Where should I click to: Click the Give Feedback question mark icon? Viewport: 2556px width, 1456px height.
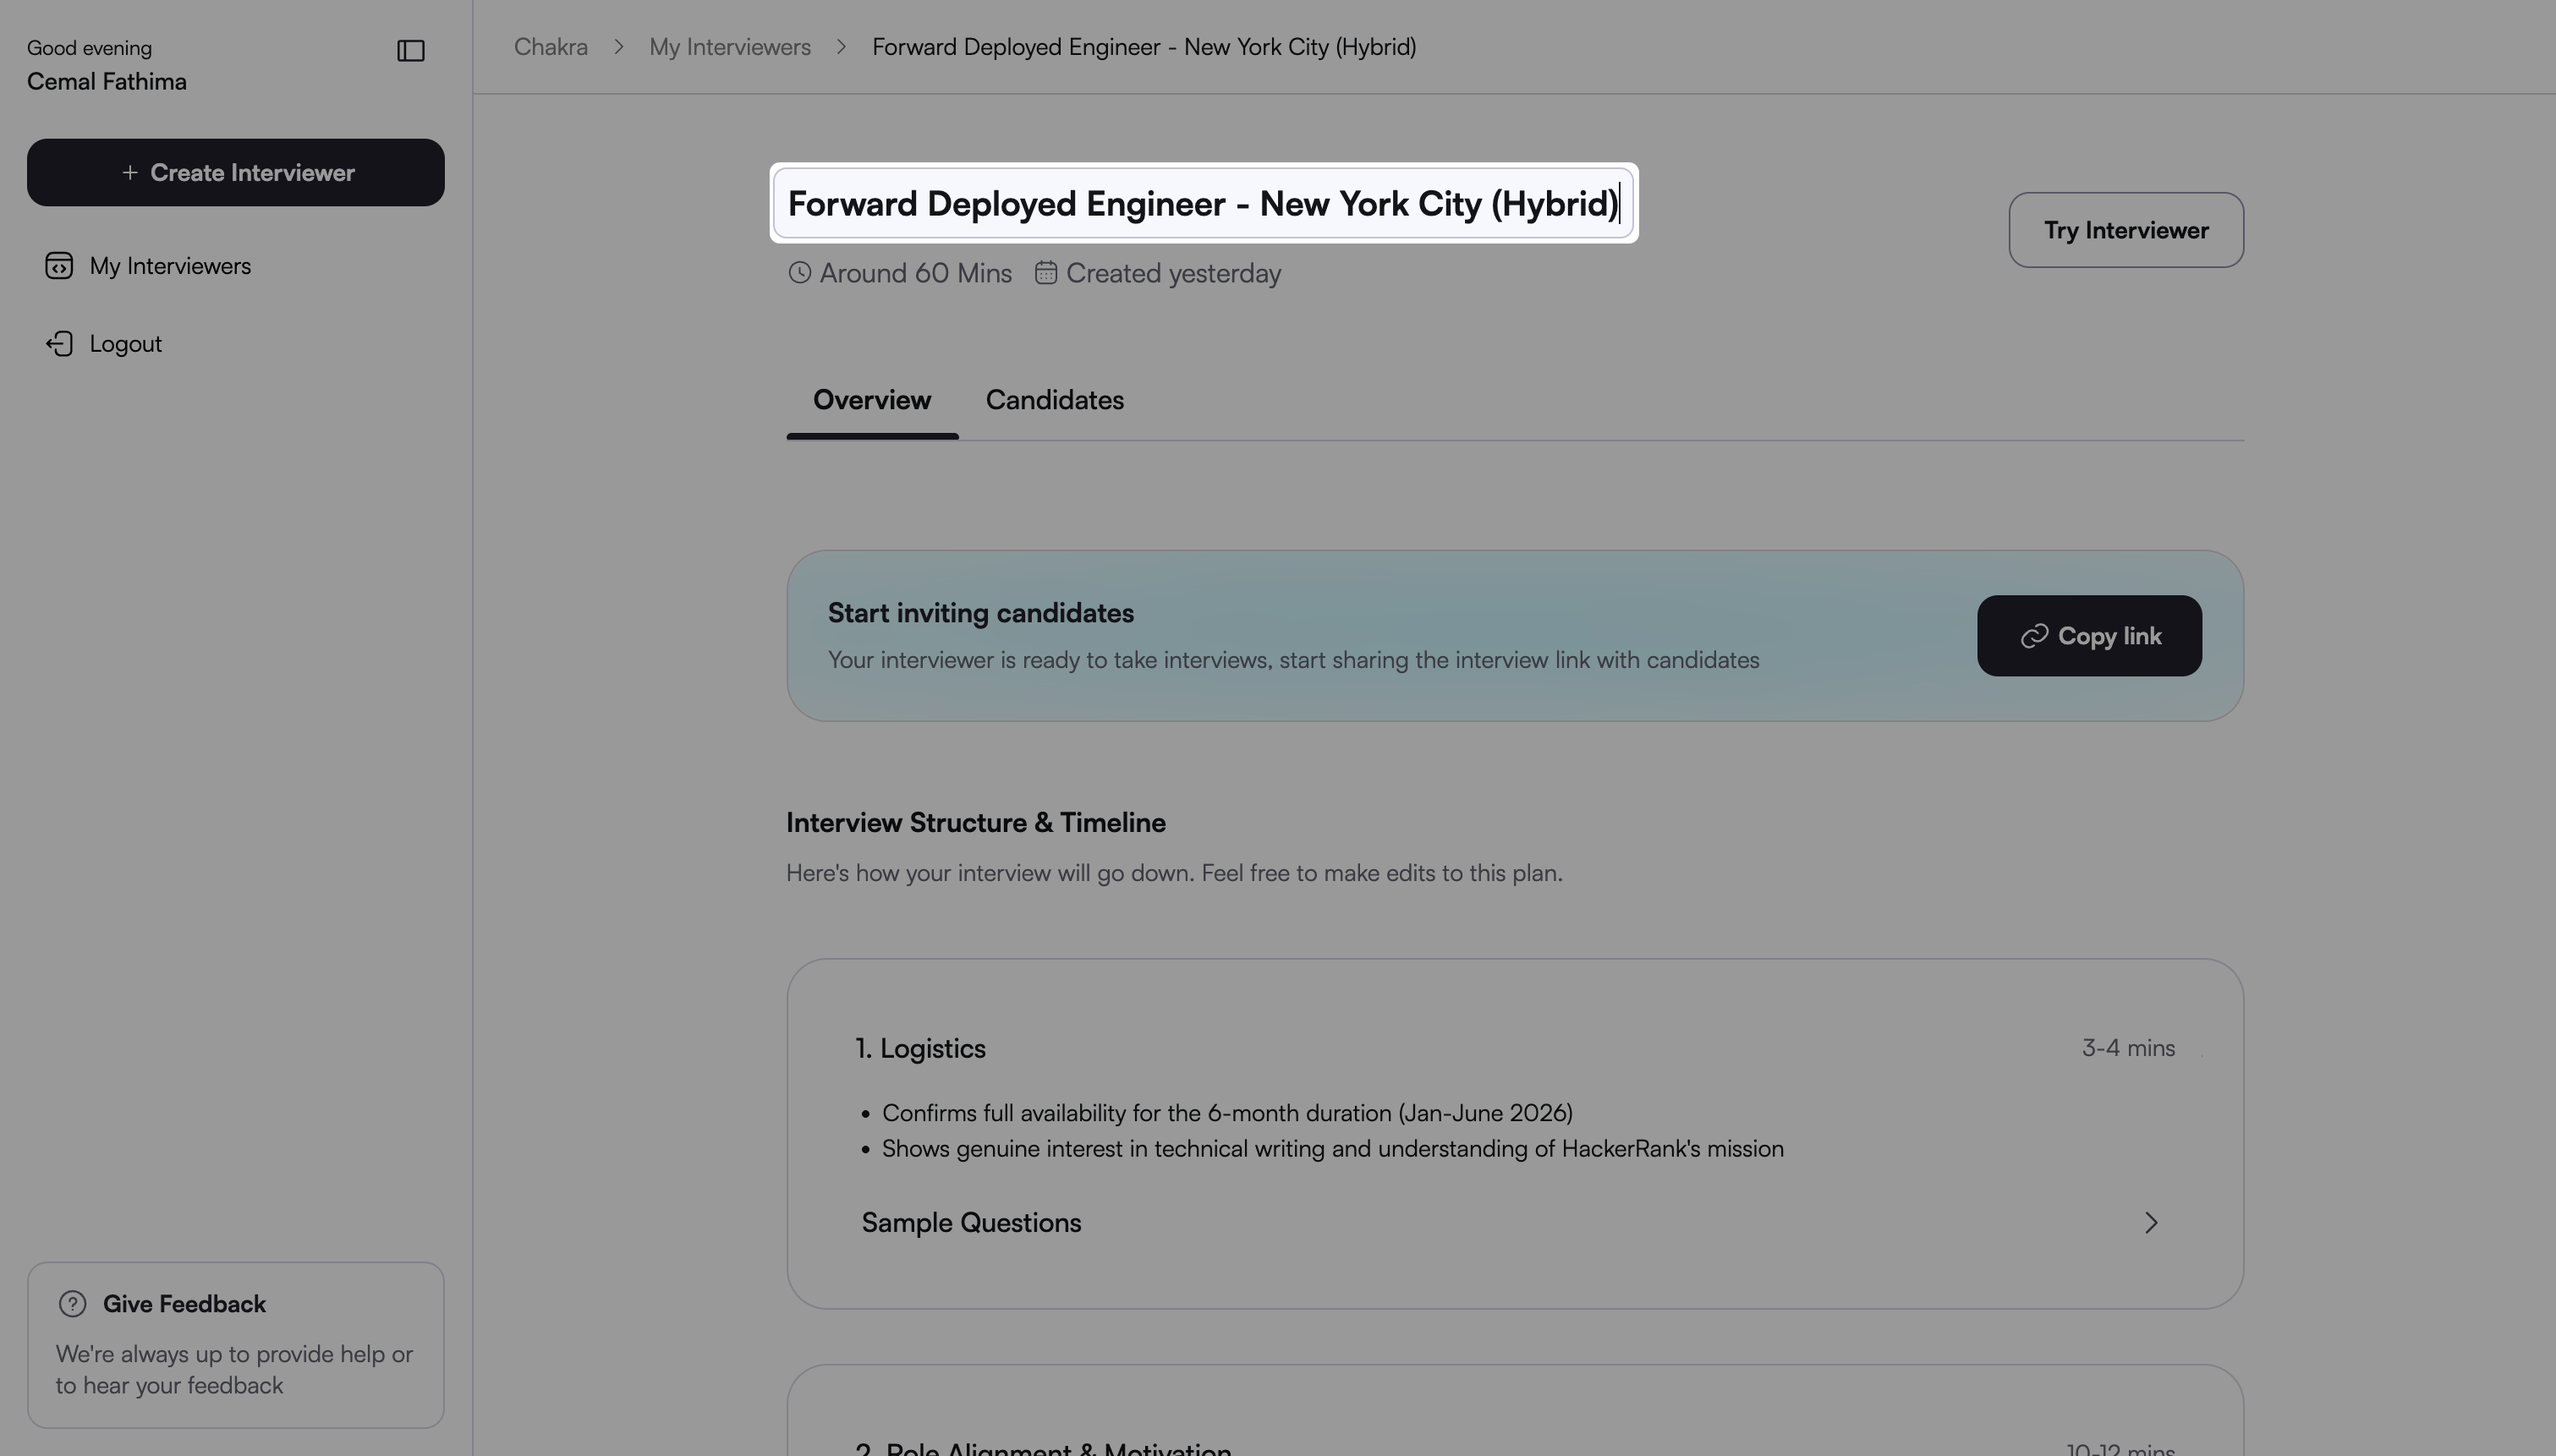click(73, 1304)
